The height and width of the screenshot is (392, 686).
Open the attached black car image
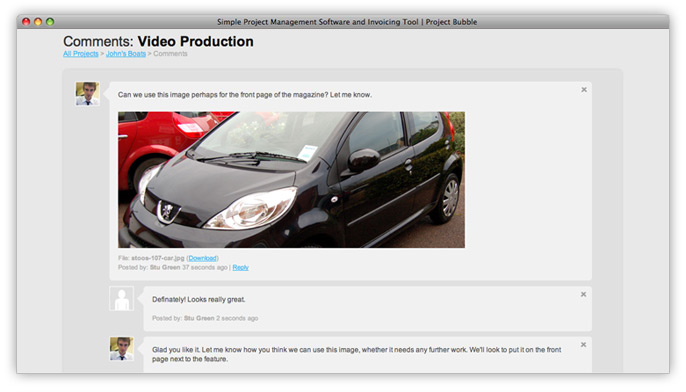tap(291, 180)
